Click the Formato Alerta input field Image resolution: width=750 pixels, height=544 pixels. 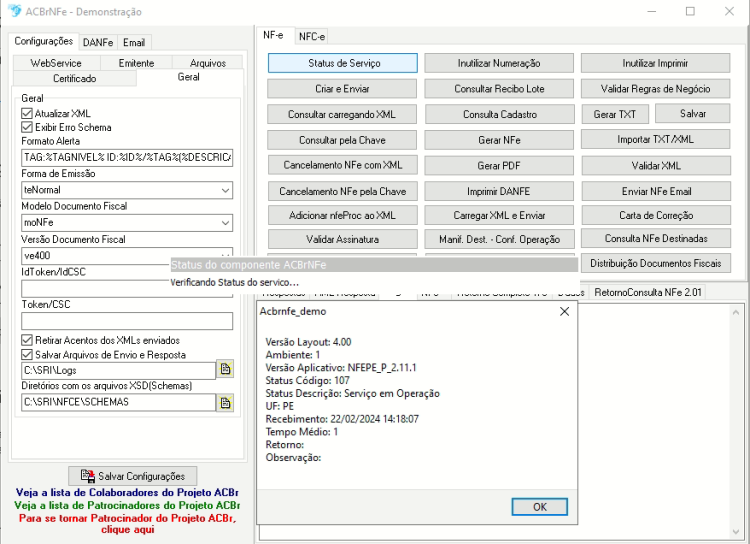coord(127,157)
